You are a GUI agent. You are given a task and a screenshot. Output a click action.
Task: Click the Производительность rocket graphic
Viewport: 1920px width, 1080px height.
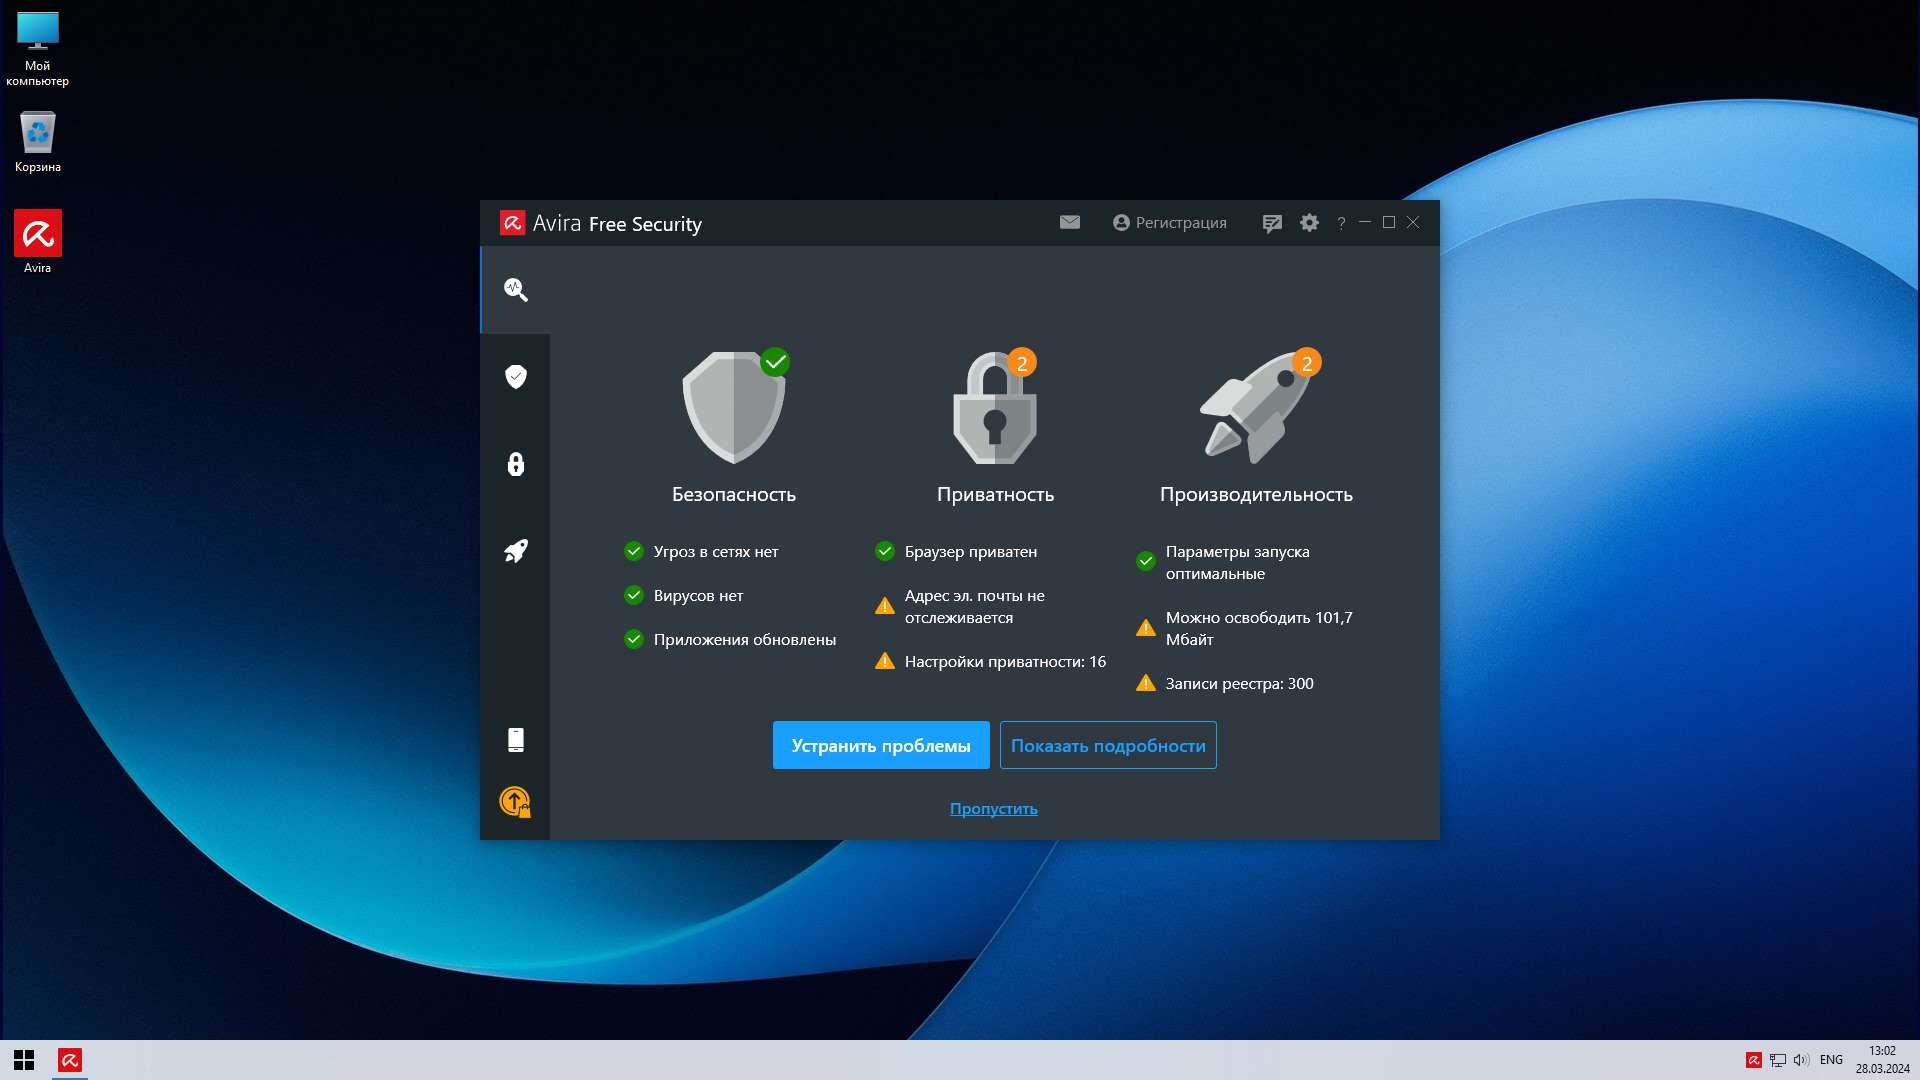pyautogui.click(x=1256, y=408)
